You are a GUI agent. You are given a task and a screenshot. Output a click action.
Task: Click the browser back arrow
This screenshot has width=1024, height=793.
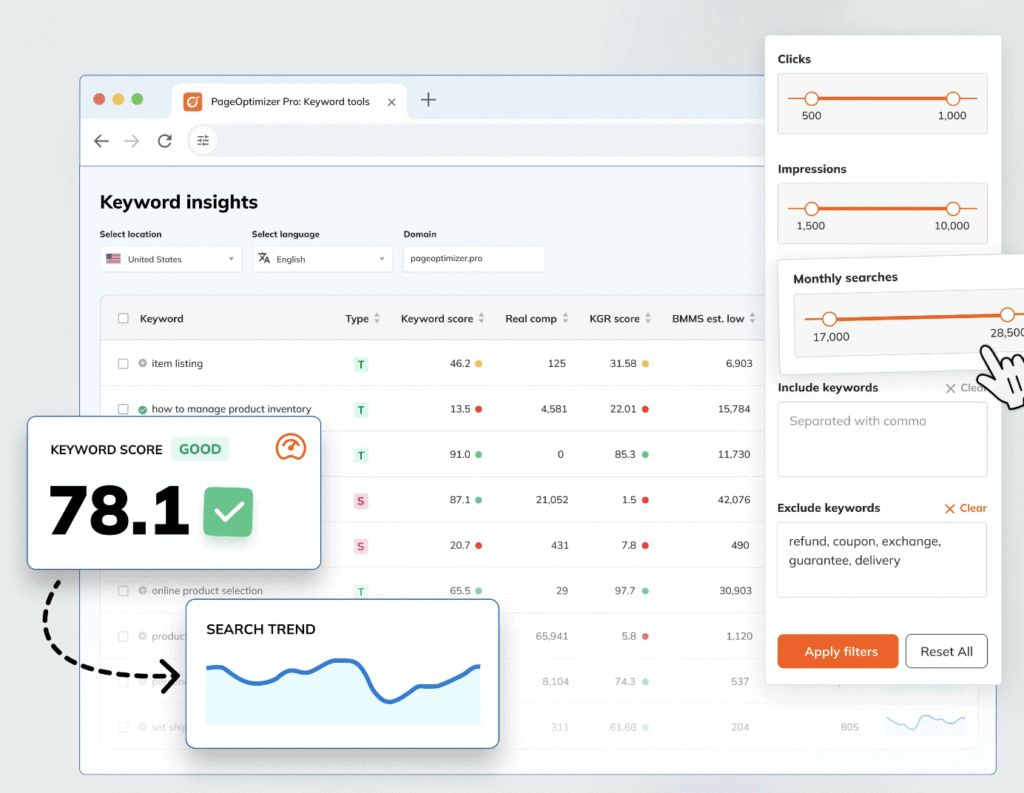101,141
